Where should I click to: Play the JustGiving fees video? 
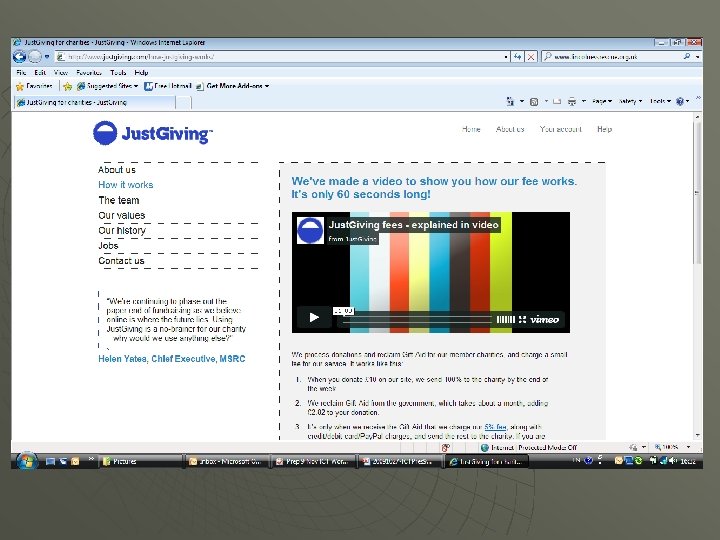(314, 317)
